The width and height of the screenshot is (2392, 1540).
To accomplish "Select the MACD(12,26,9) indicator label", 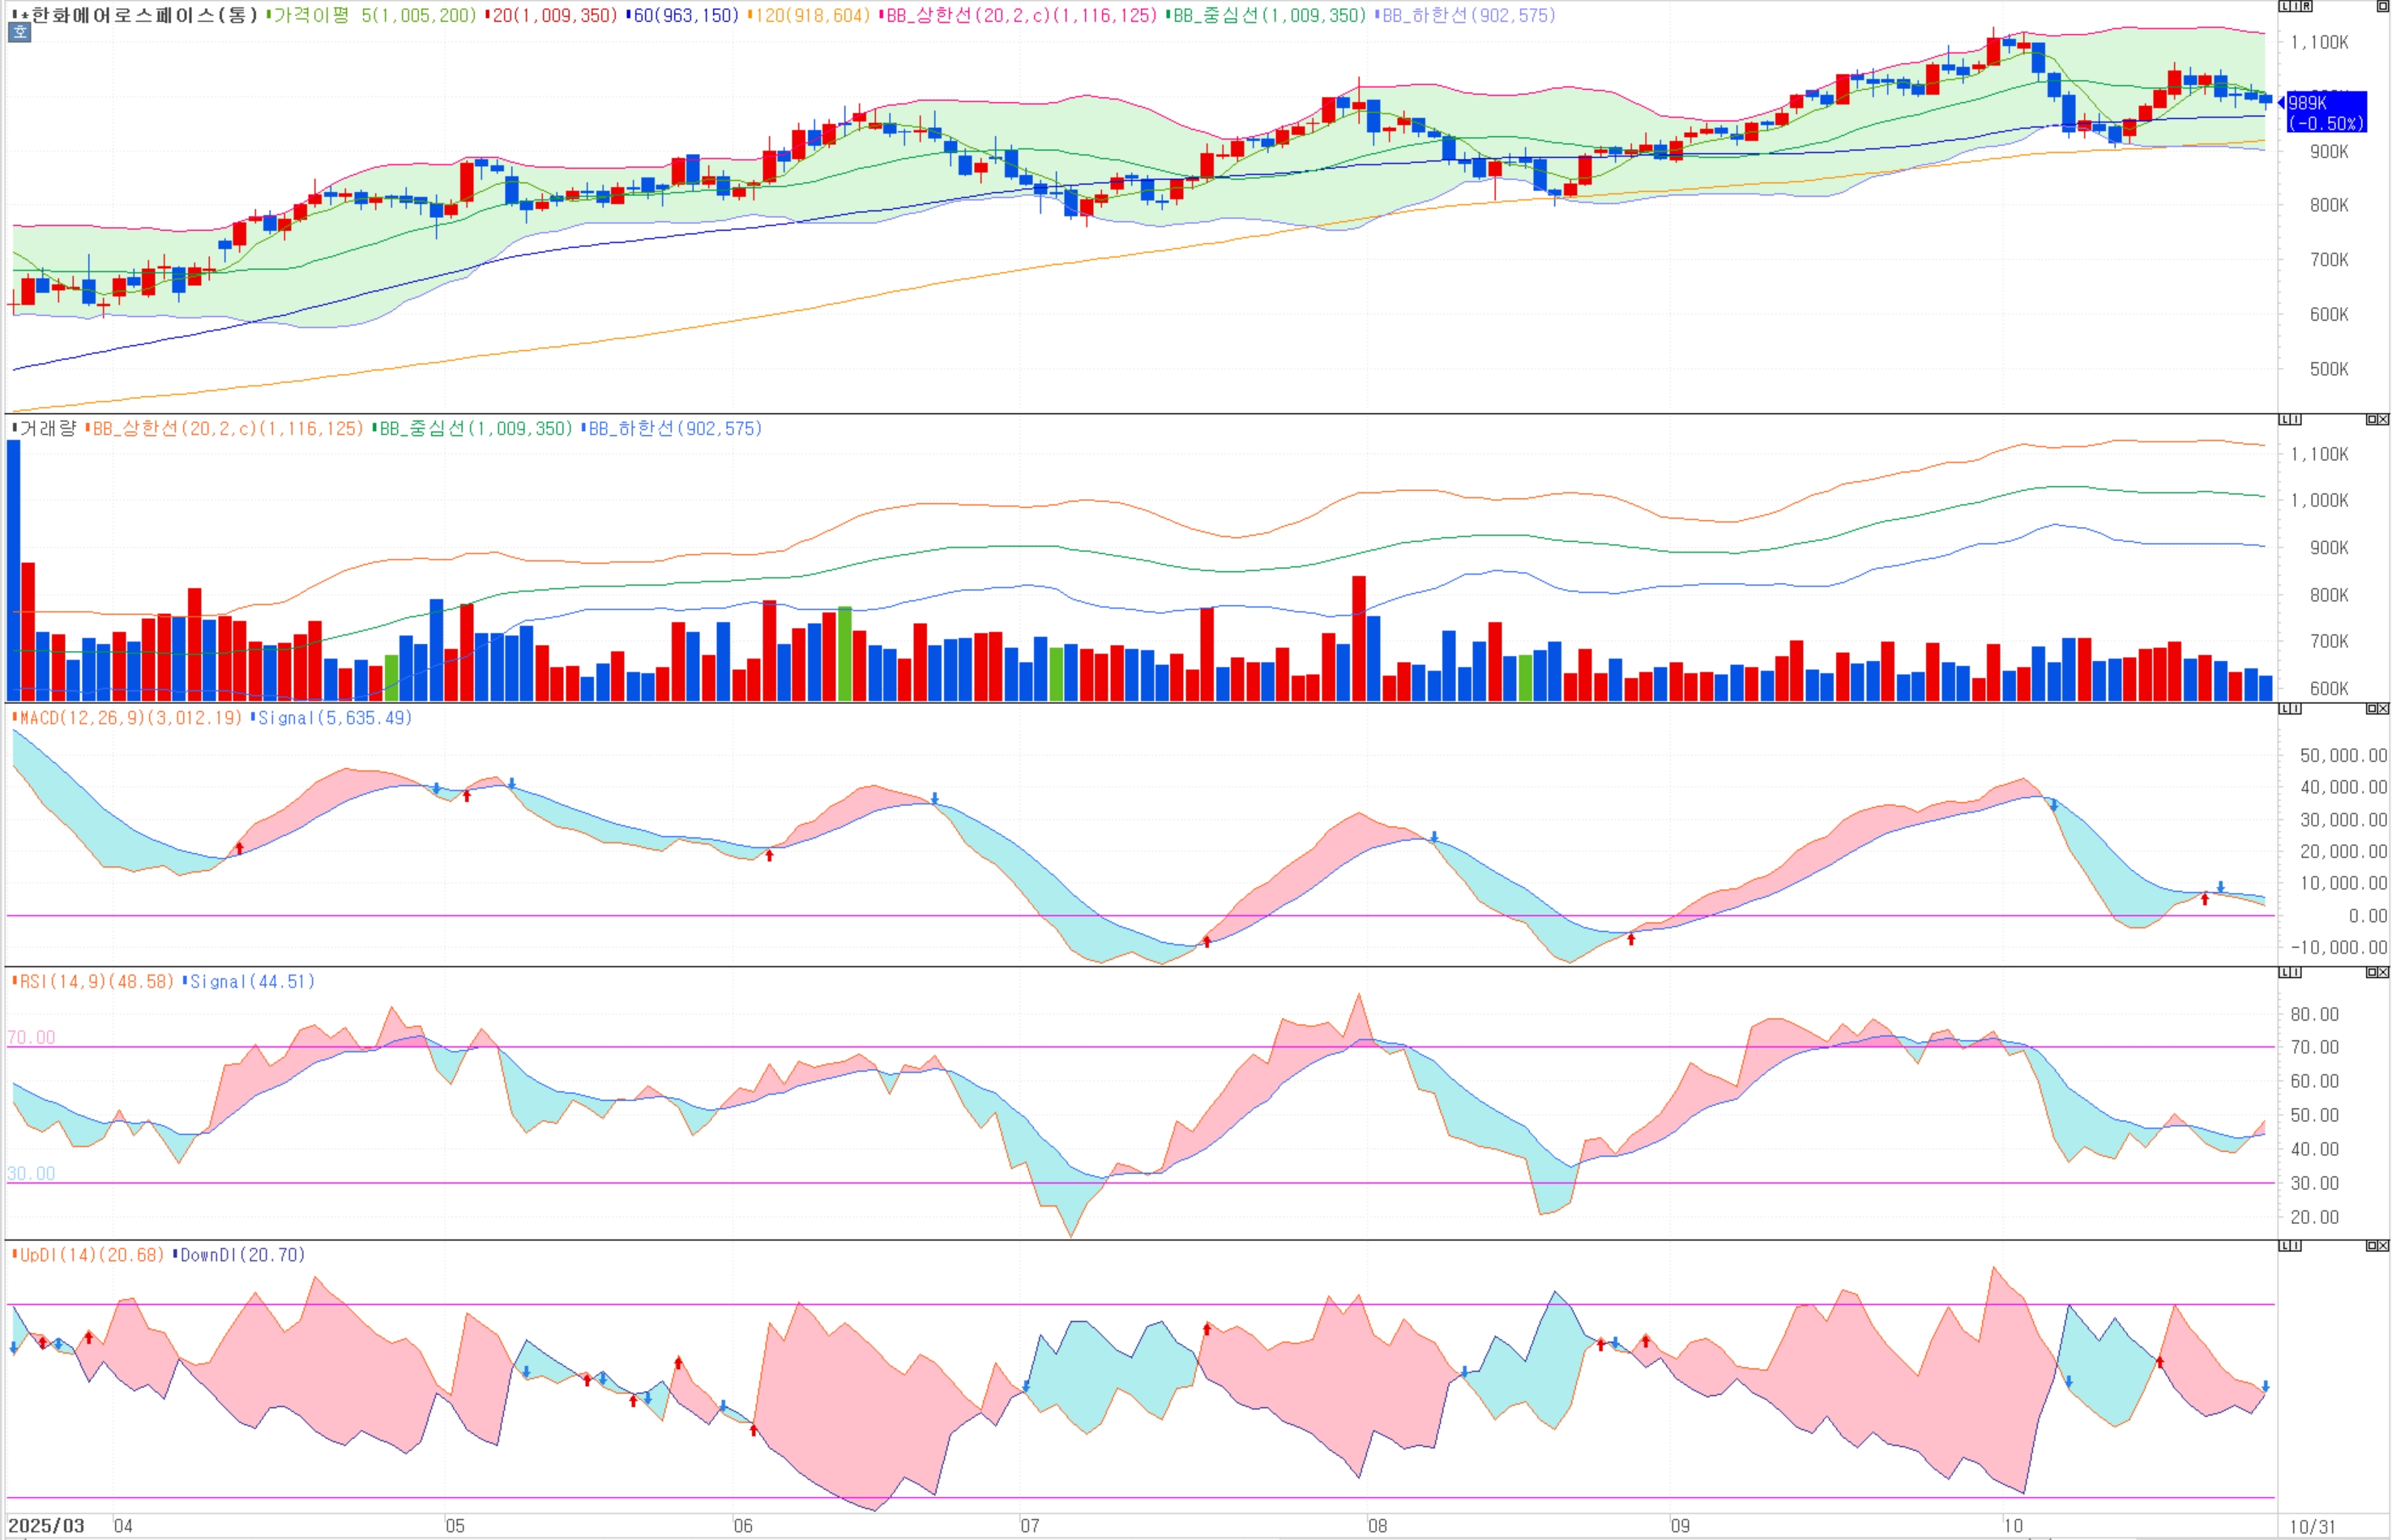I will click(130, 718).
